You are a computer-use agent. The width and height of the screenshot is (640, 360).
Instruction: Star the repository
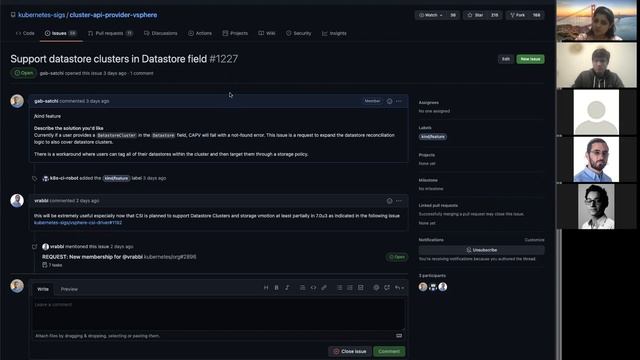click(482, 15)
